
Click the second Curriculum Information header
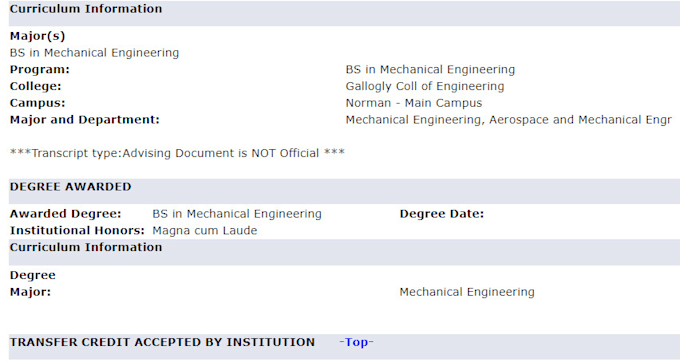[x=86, y=247]
